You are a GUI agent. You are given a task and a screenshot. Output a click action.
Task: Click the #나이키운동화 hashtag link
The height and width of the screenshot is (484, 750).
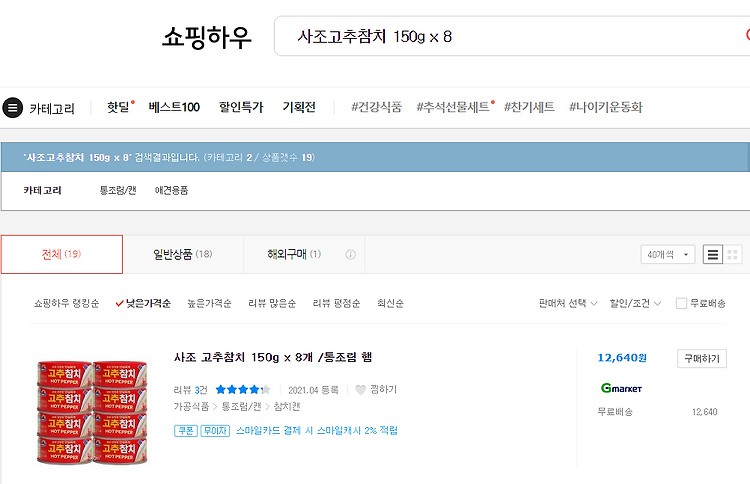point(606,107)
